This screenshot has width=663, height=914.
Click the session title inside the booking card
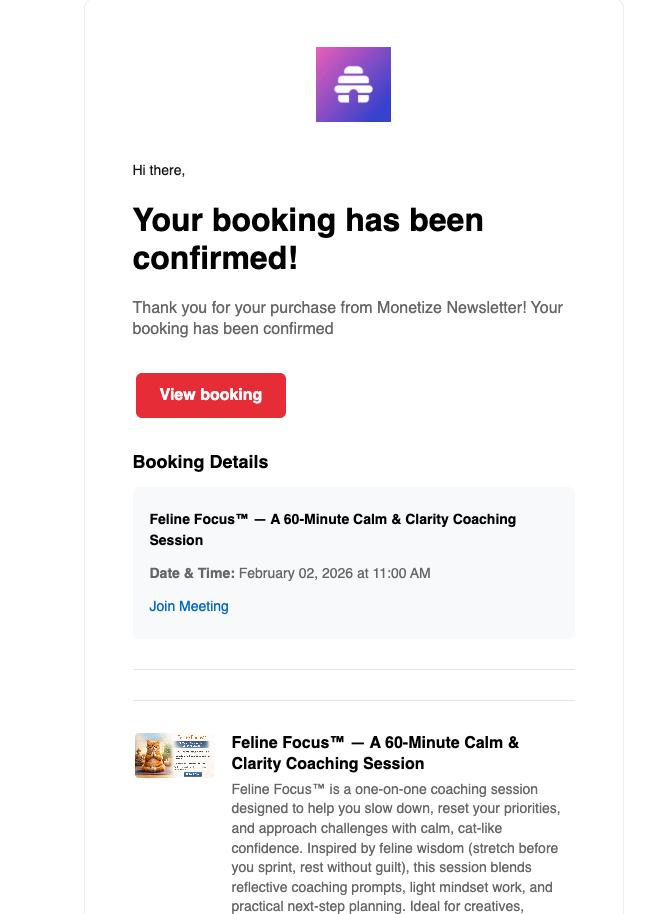[x=332, y=529]
